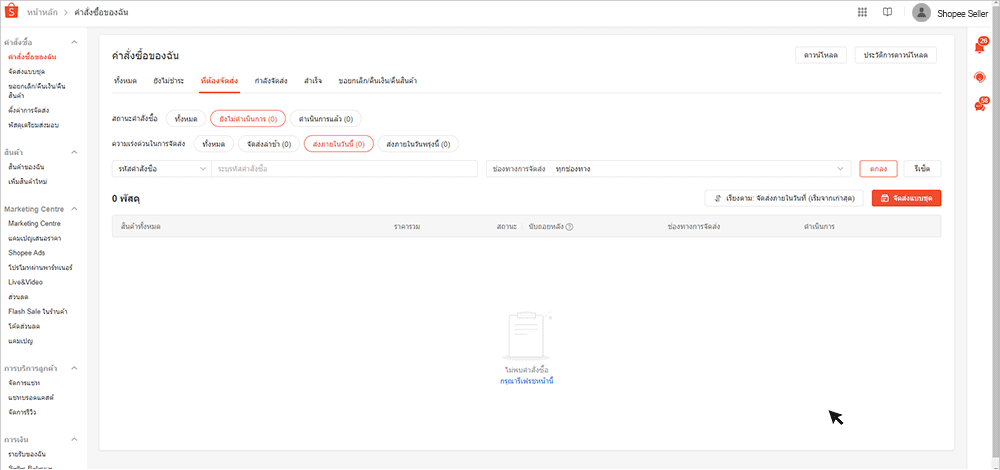Open the notifications bell with badge 26
1000x470 pixels.
[x=980, y=47]
